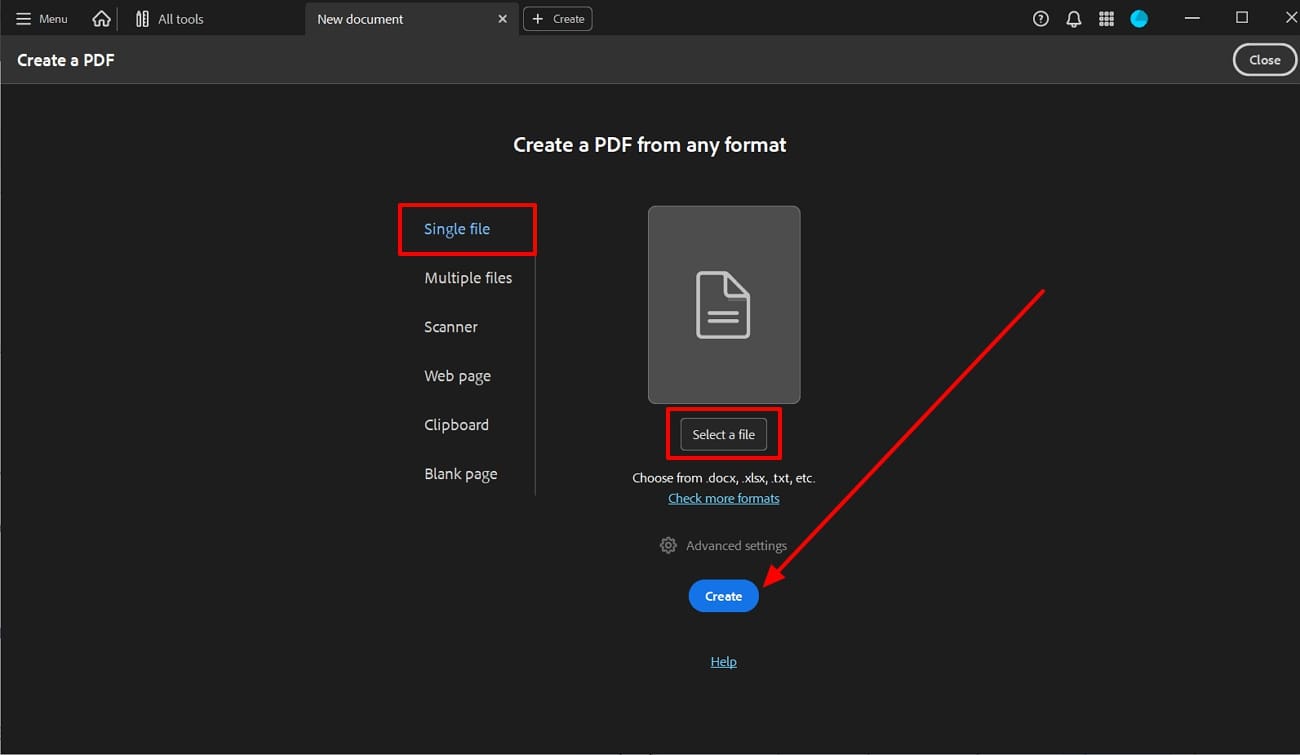Open the notifications bell
1300x755 pixels.
click(x=1074, y=19)
